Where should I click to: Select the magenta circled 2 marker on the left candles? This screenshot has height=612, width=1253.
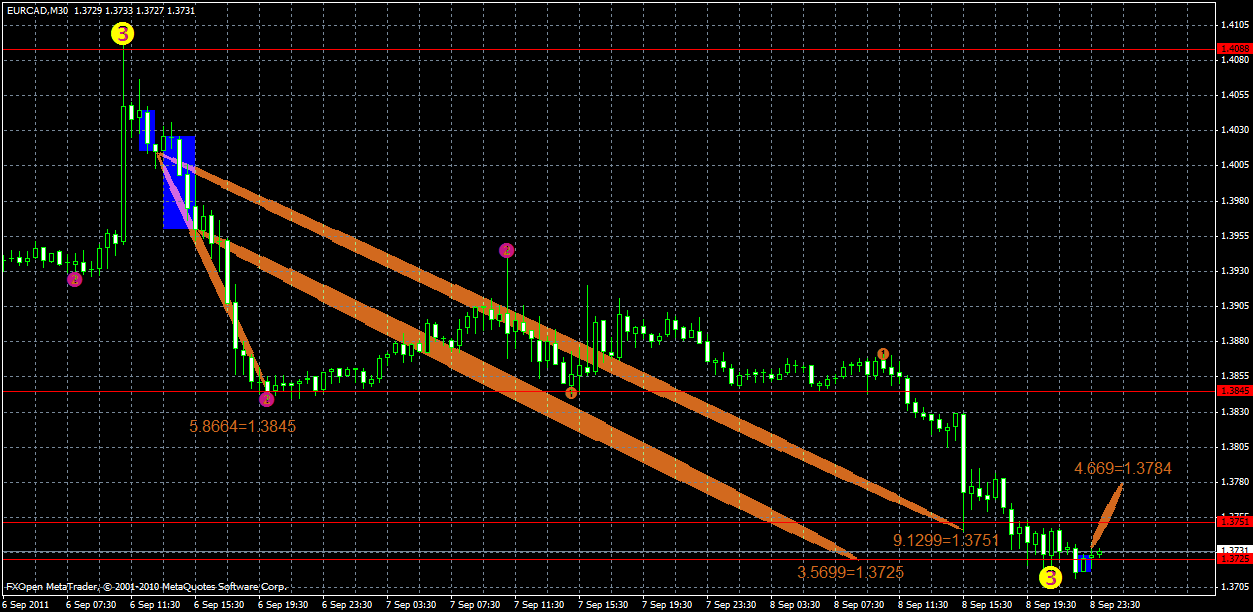point(73,279)
